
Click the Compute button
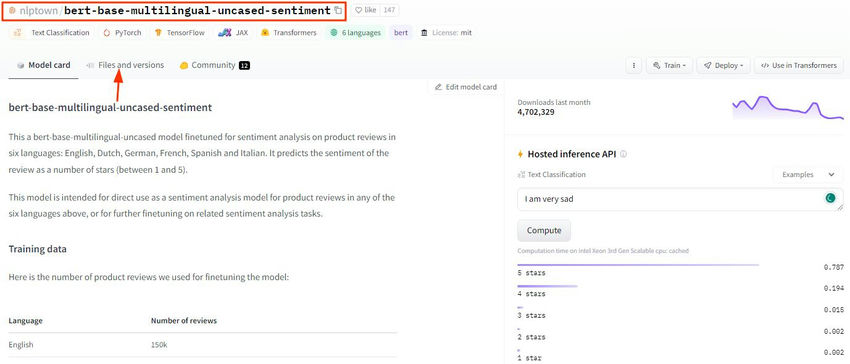544,231
